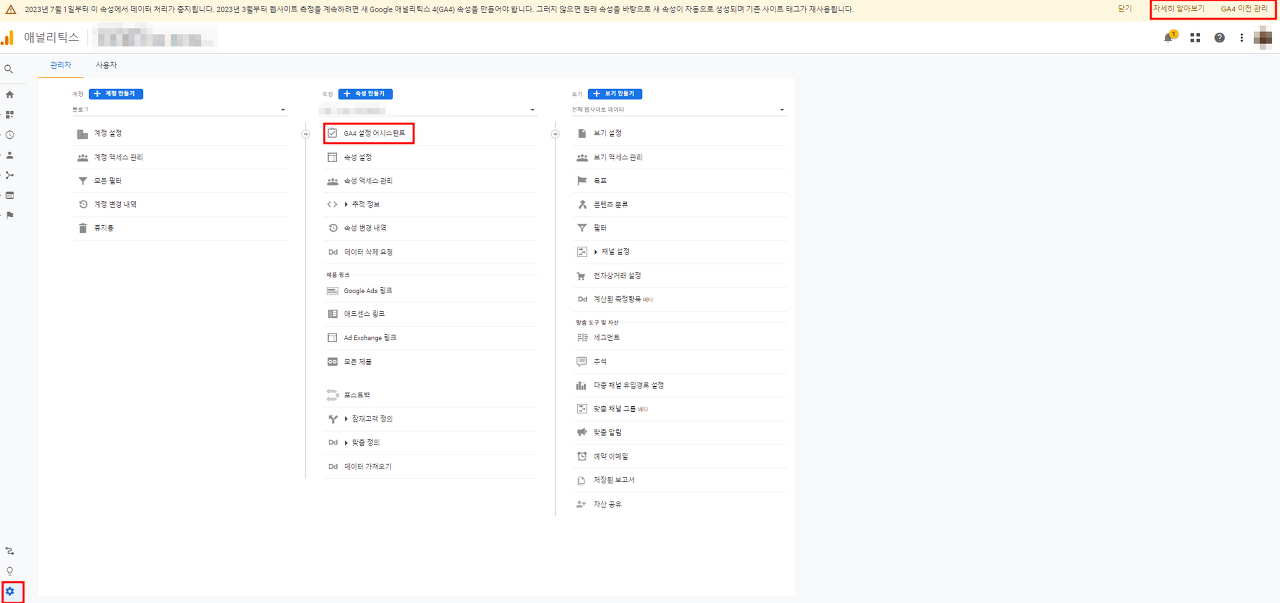Viewport: 1280px width, 603px height.
Task: Open 포스트백
Action: point(357,395)
